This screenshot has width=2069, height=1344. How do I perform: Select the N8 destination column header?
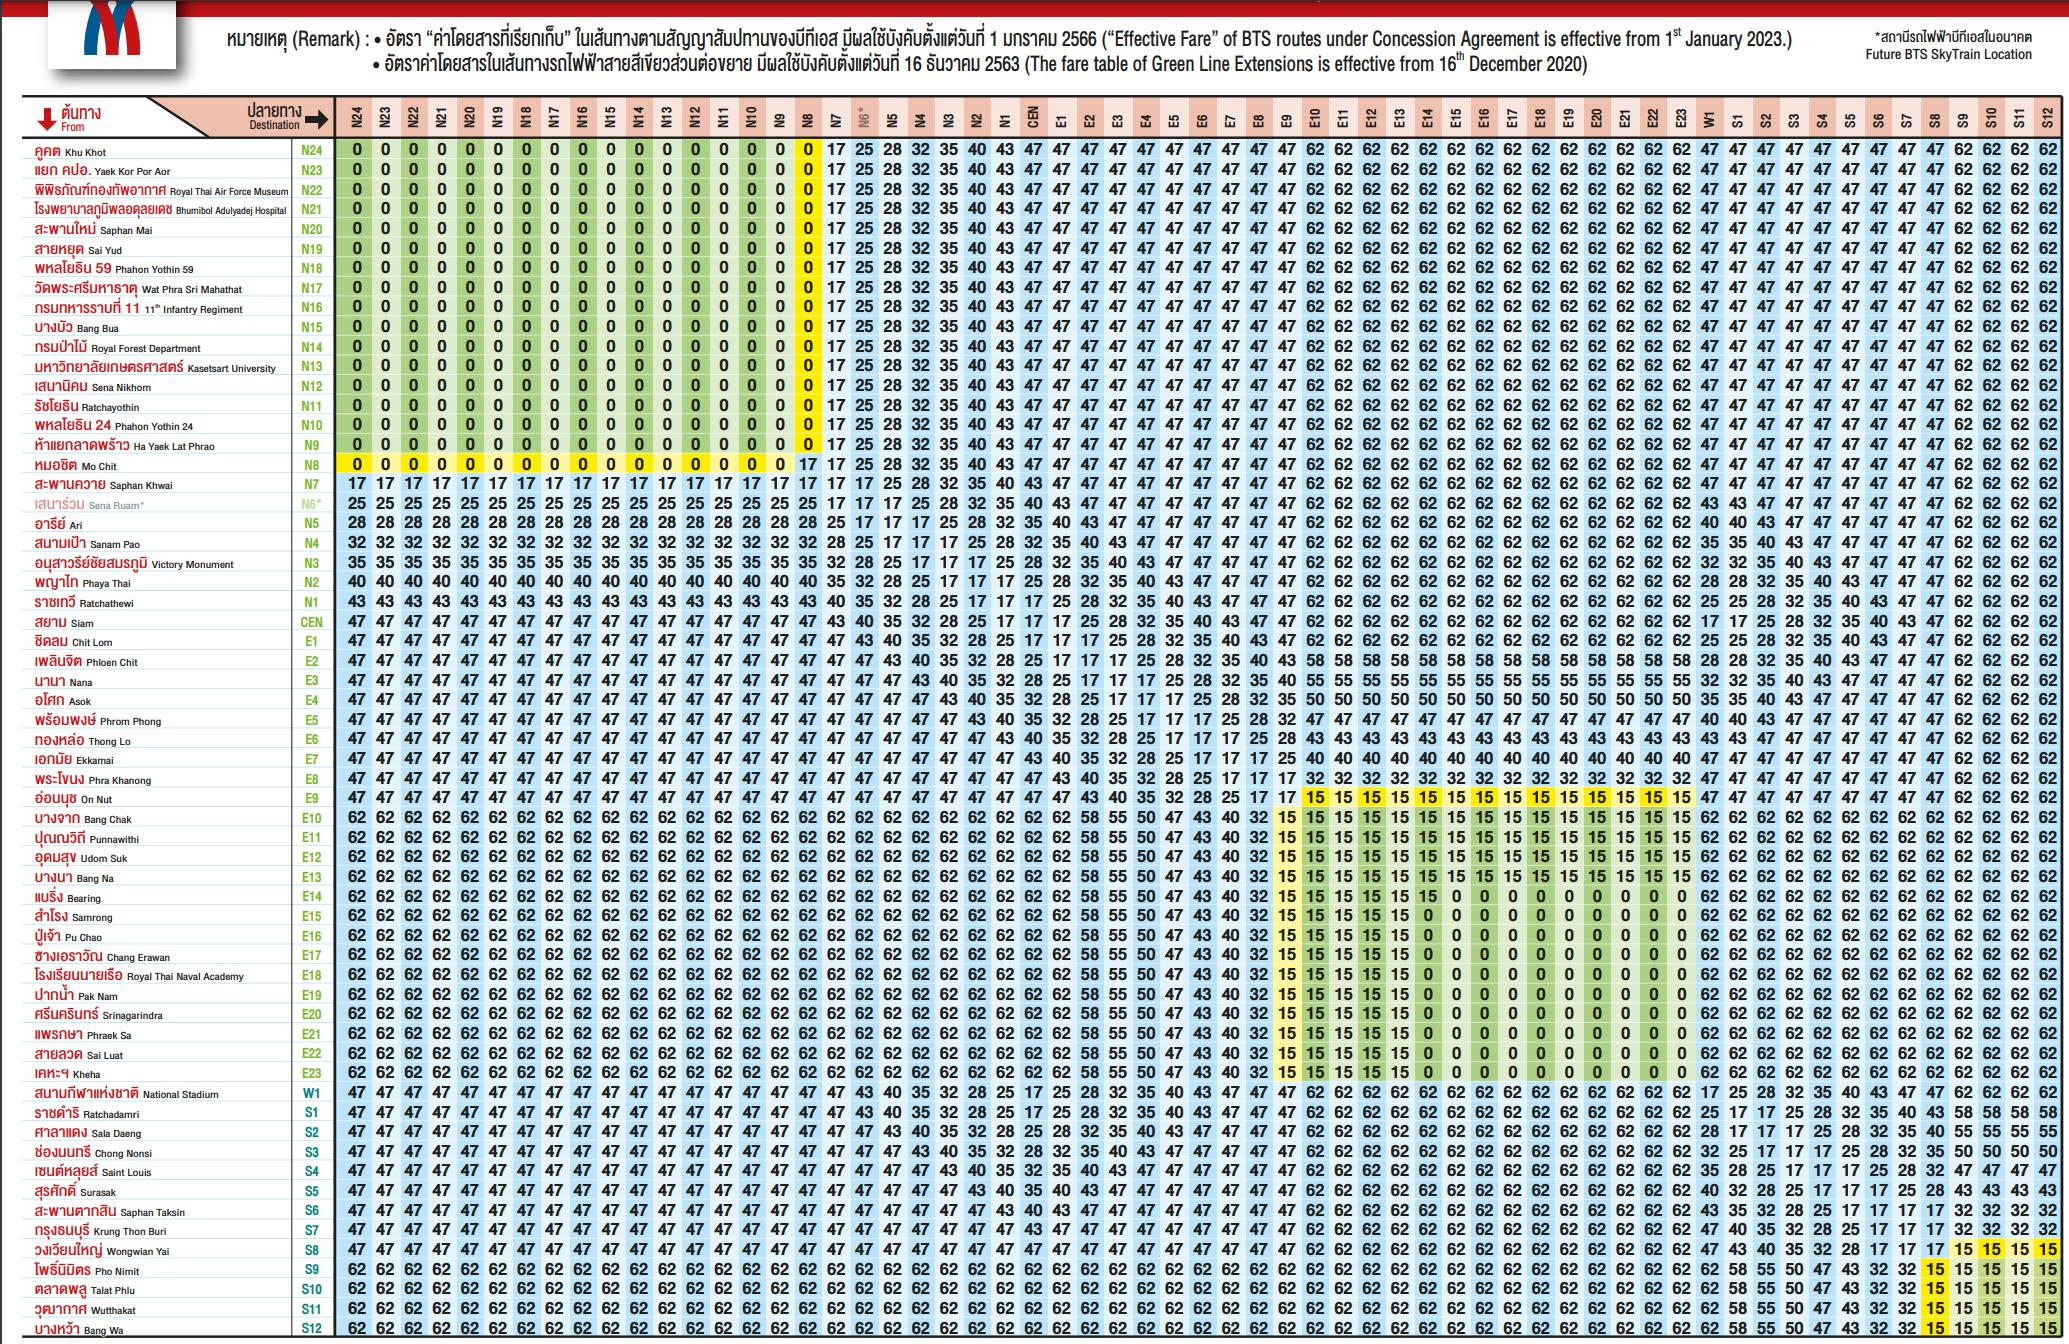(807, 119)
